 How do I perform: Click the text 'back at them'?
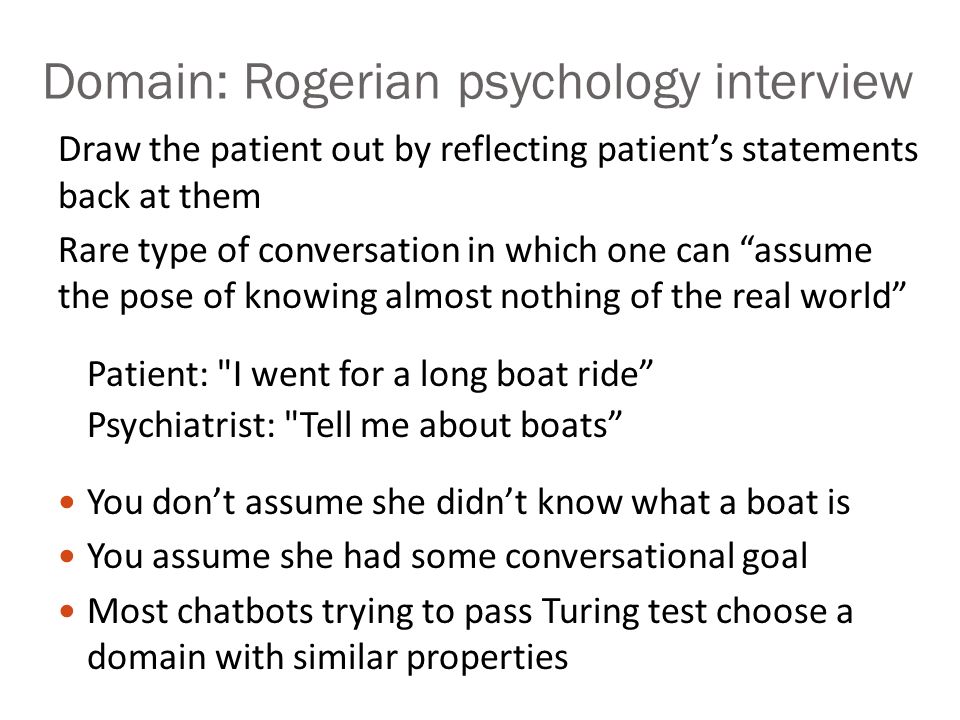[x=159, y=197]
